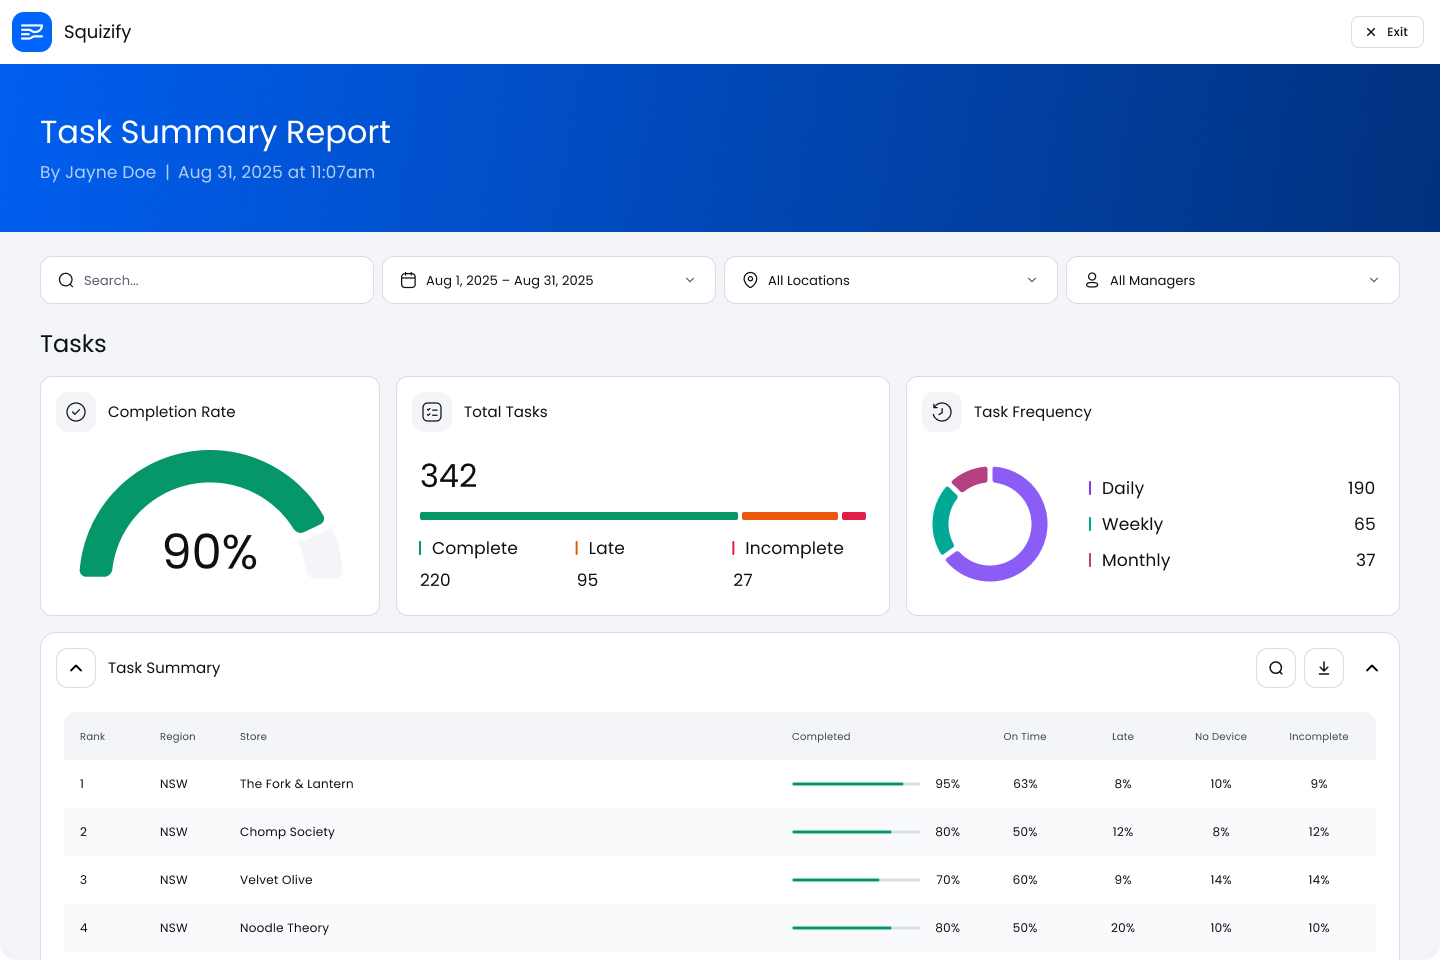This screenshot has width=1440, height=960.
Task: Click the calendar icon in date filter
Action: click(408, 280)
